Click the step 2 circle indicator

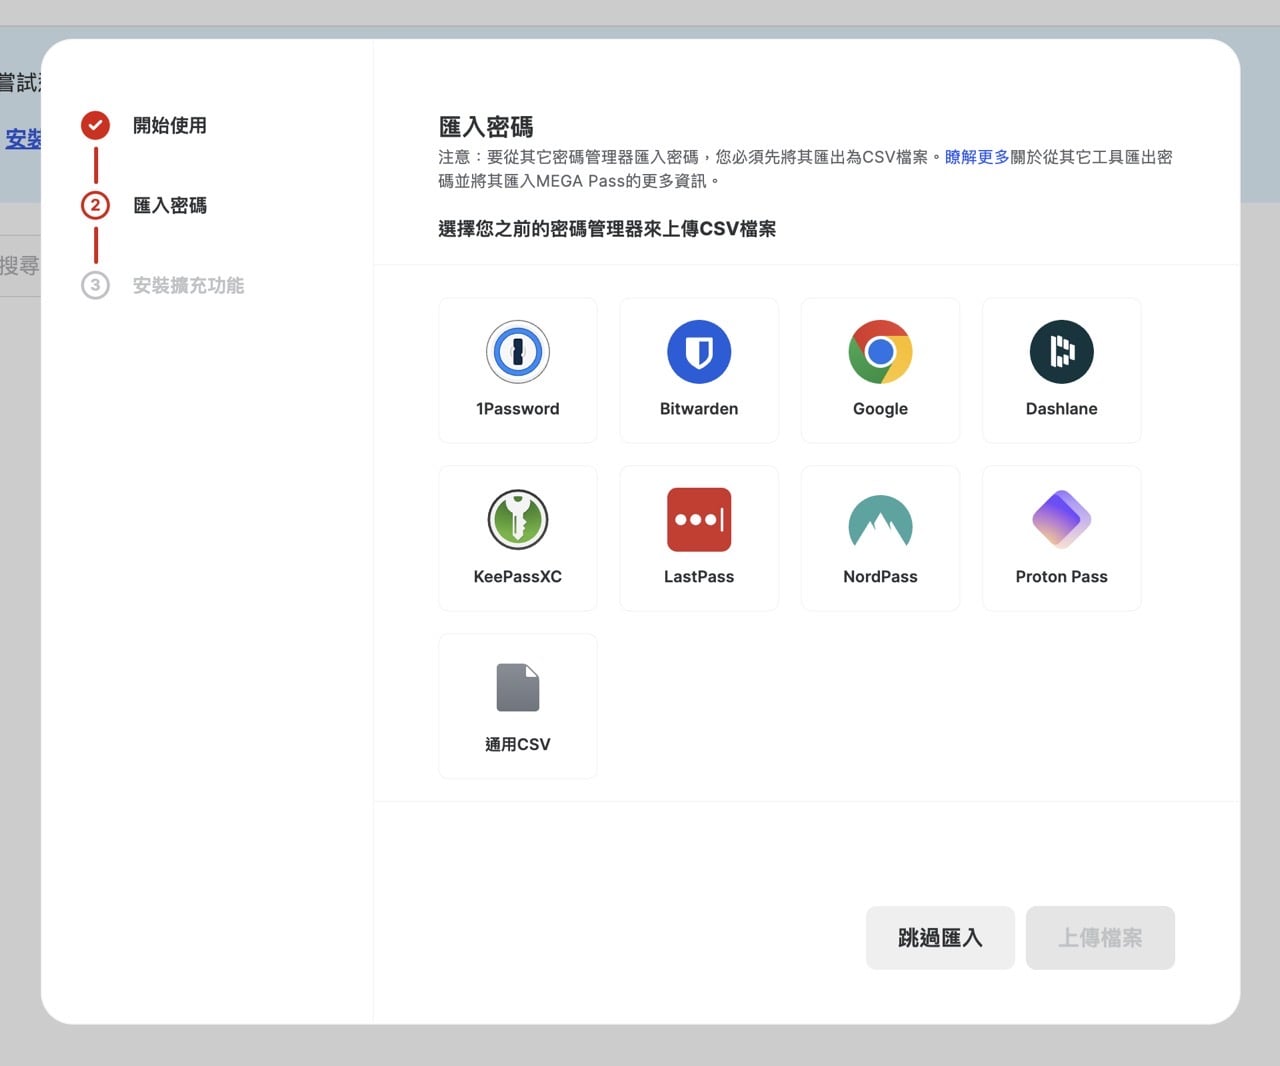coord(95,205)
